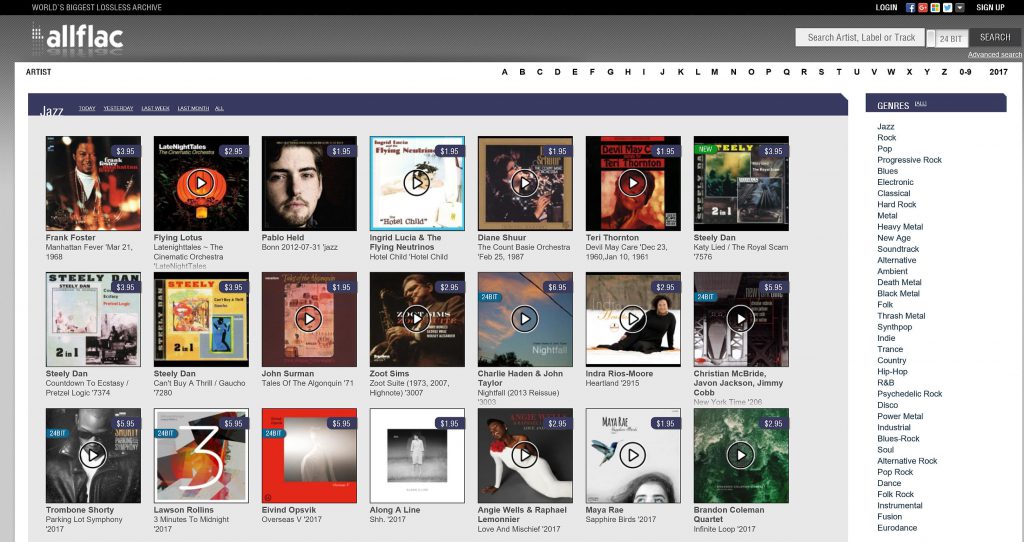The height and width of the screenshot is (542, 1024).
Task: Log in with the Facebook icon
Action: (x=910, y=8)
